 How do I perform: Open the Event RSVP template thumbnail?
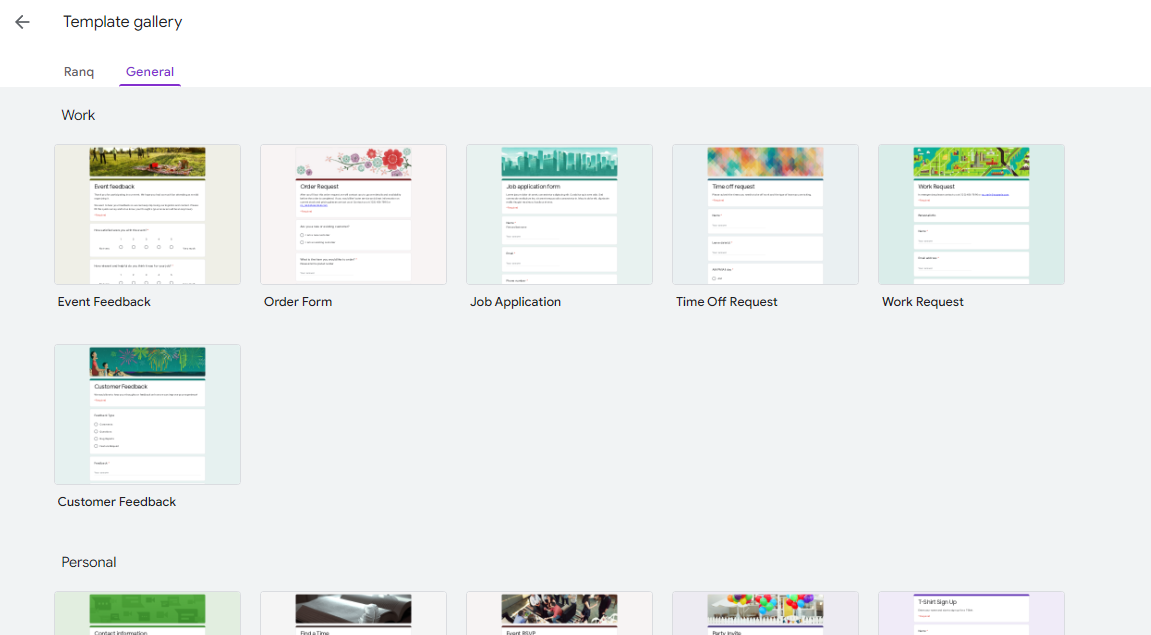(x=559, y=614)
